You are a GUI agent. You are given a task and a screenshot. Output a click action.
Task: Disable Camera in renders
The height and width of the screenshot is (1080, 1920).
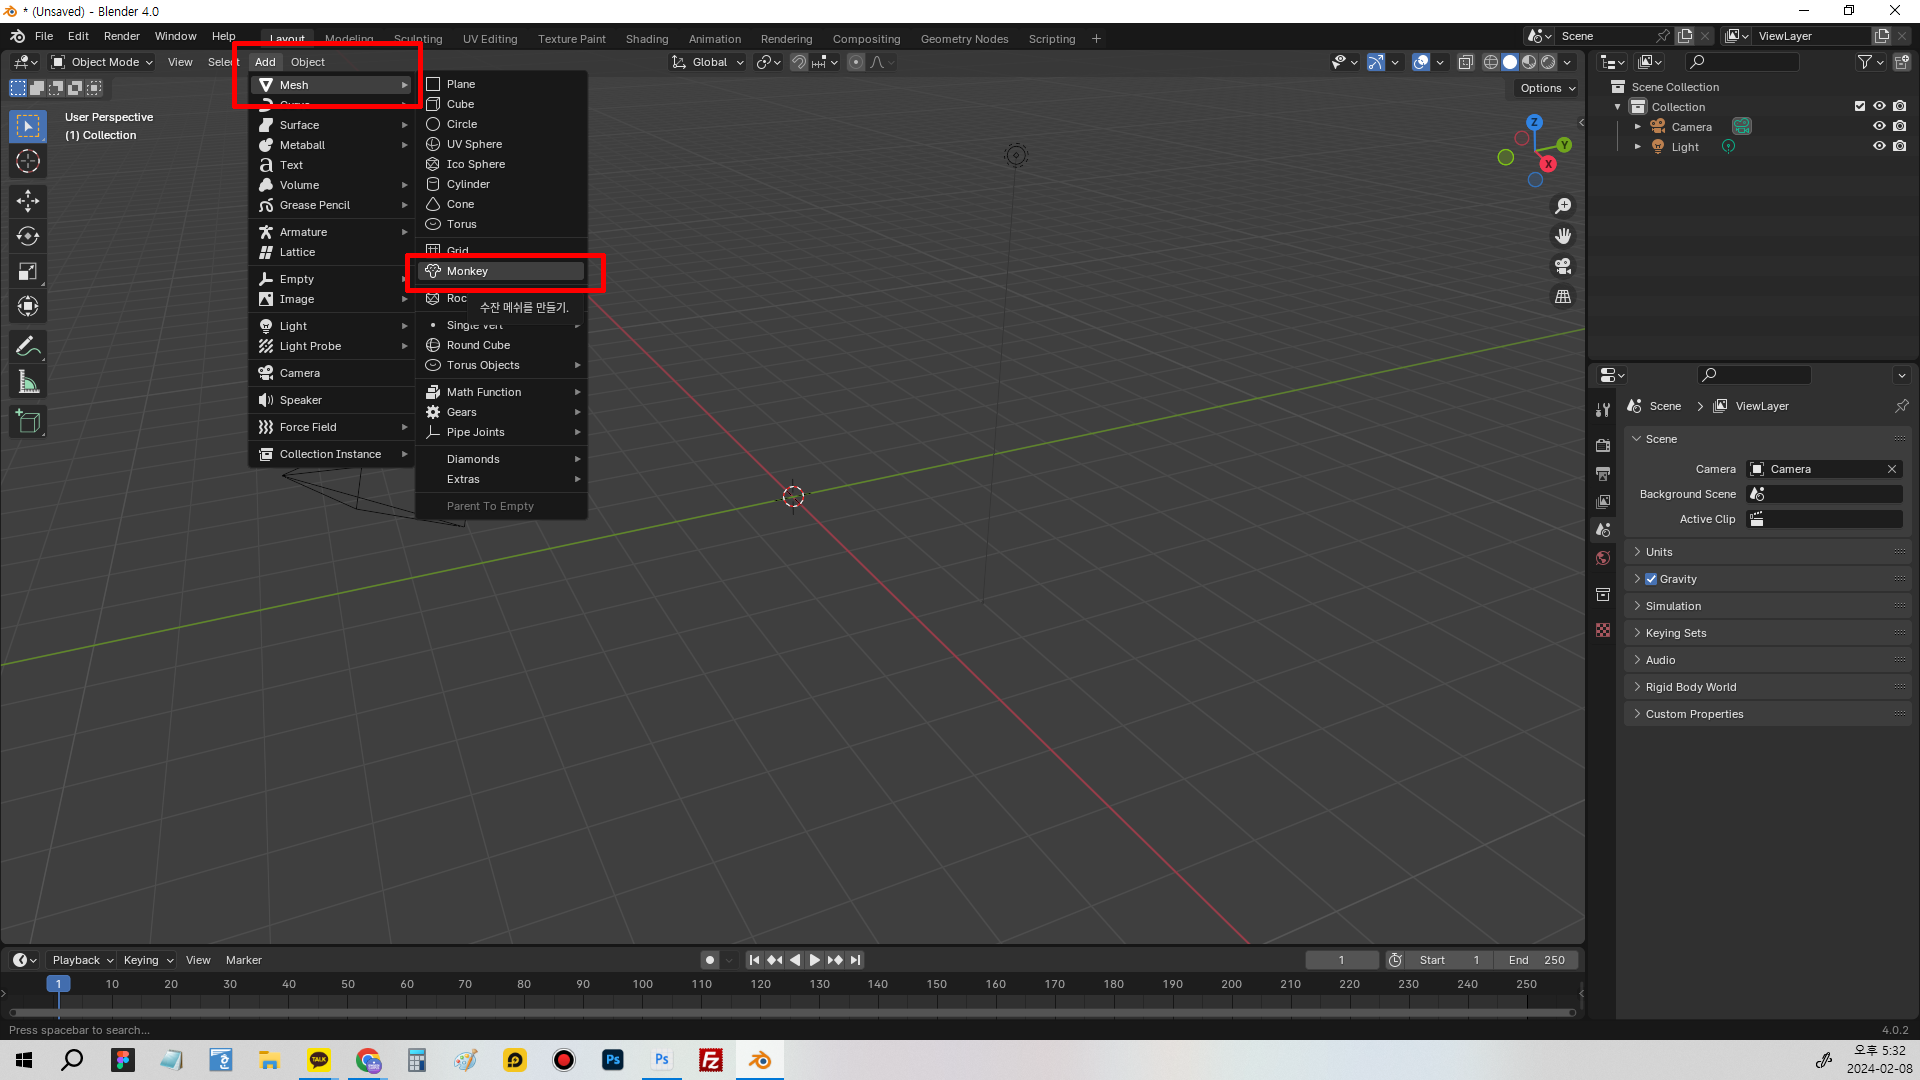tap(1899, 126)
